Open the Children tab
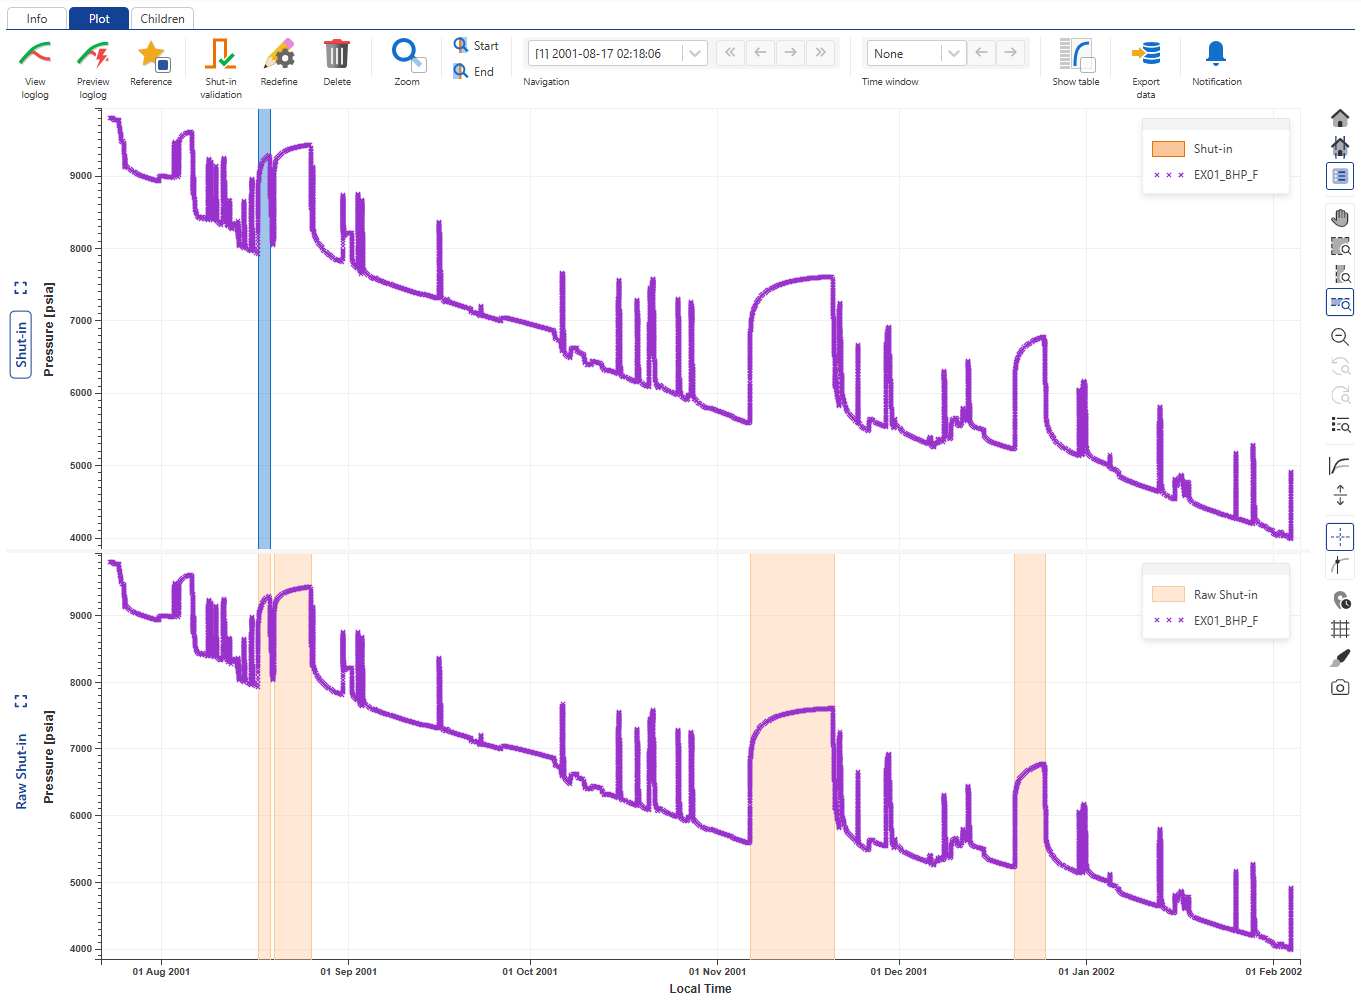Image resolution: width=1361 pixels, height=1004 pixels. [162, 19]
